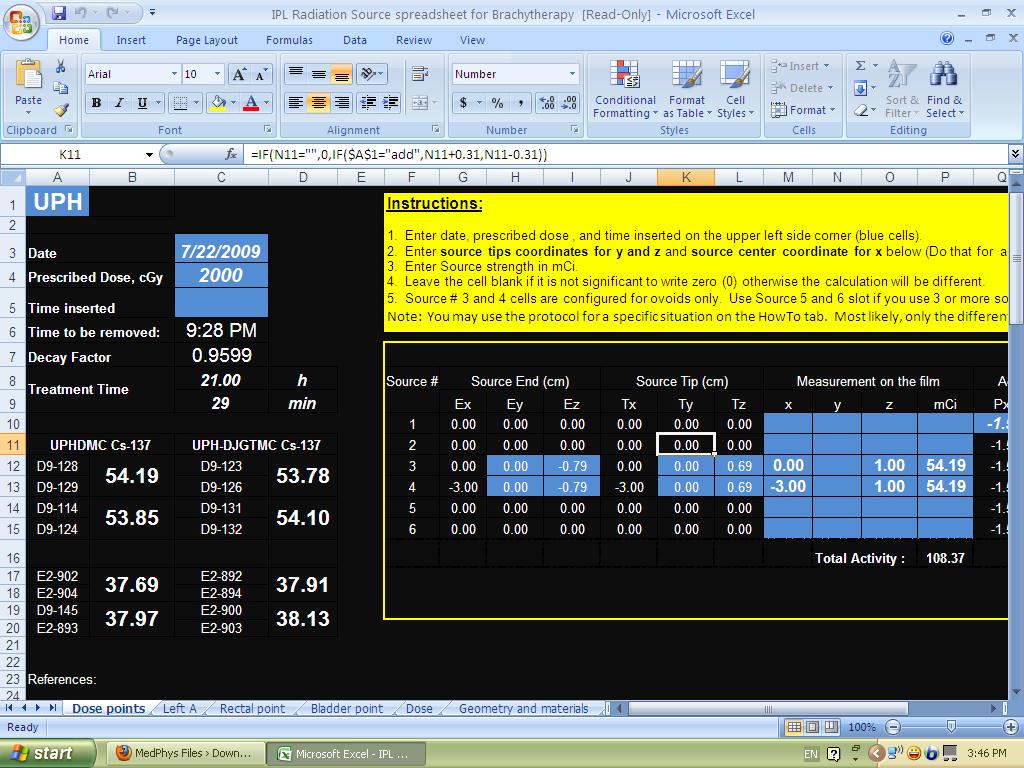The width and height of the screenshot is (1024, 768).
Task: Click the Merge and Center icon
Action: (x=419, y=103)
